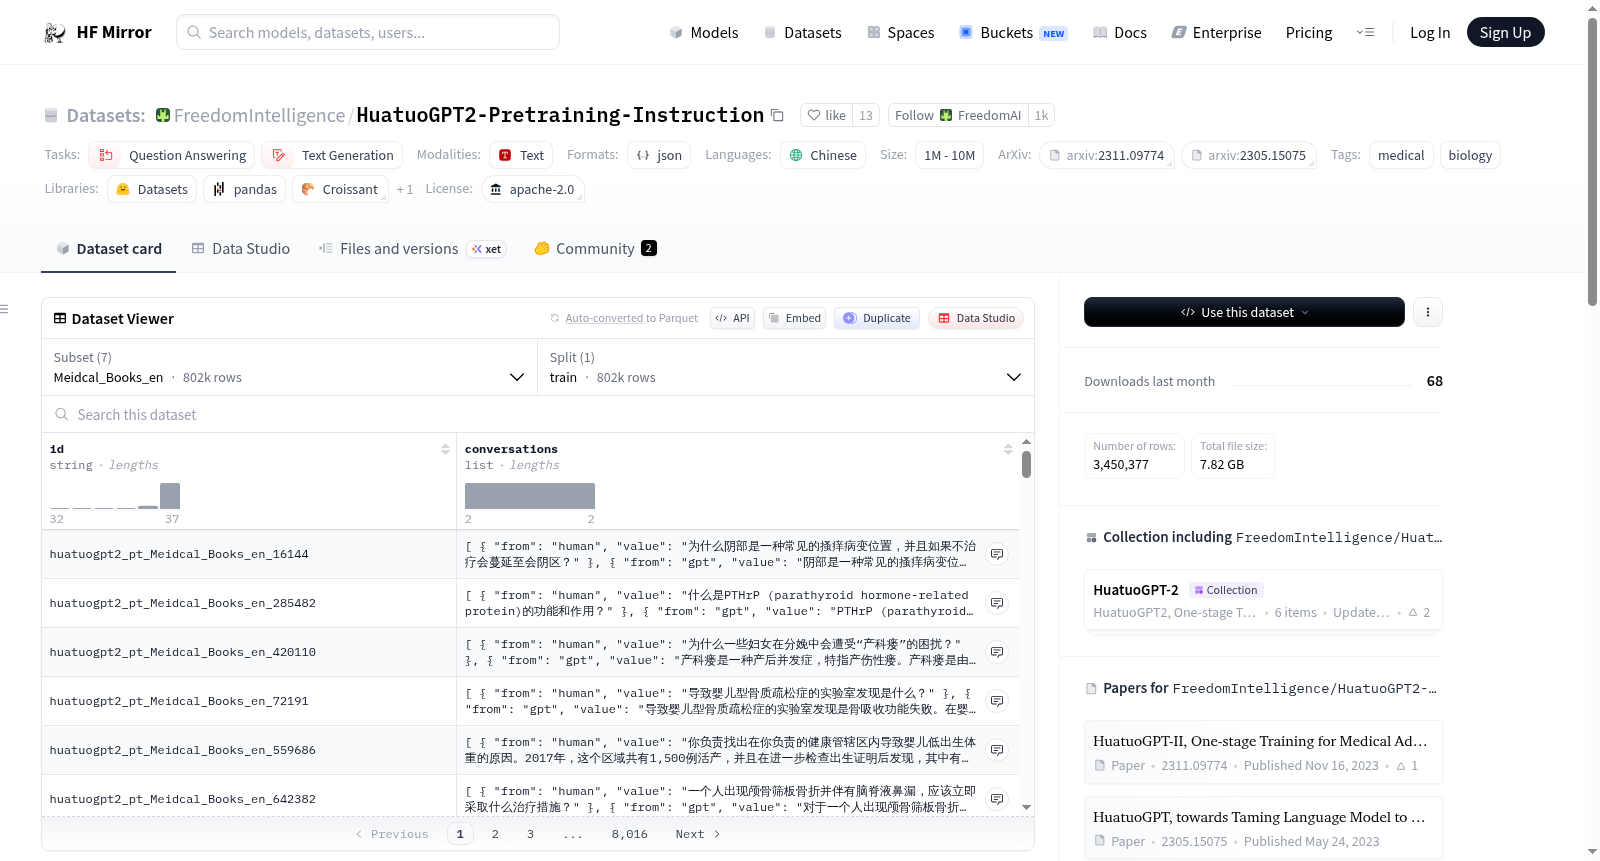This screenshot has height=861, width=1600.
Task: Switch to Files and versions tab
Action: tap(412, 249)
